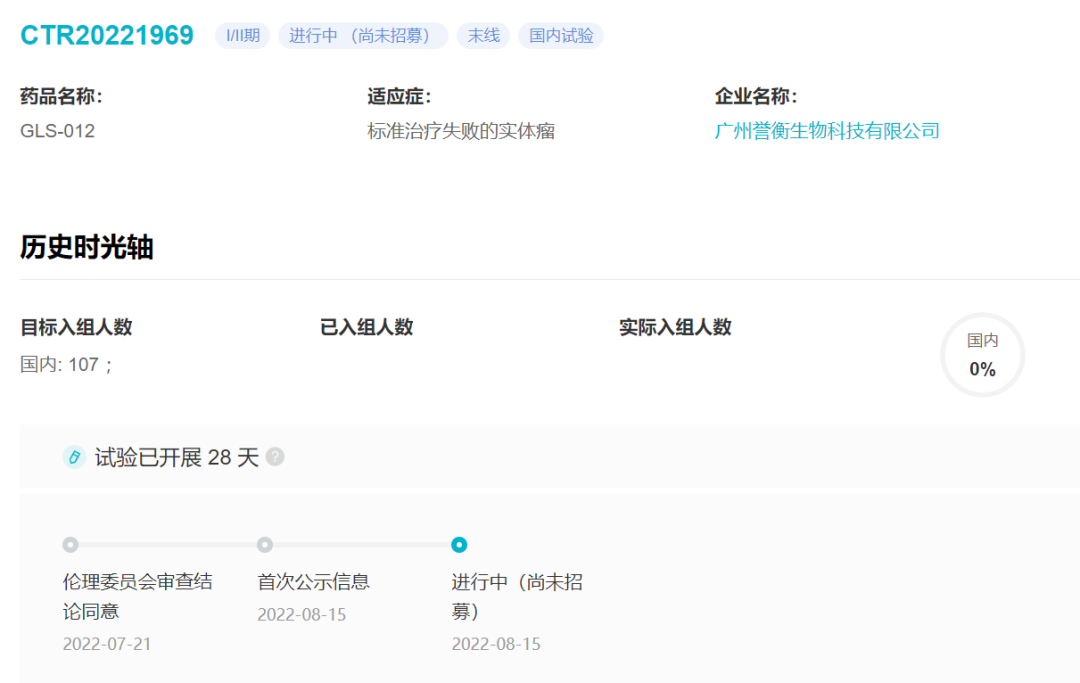Click the 国内 0% progress circle
The height and width of the screenshot is (683, 1080).
point(982,355)
